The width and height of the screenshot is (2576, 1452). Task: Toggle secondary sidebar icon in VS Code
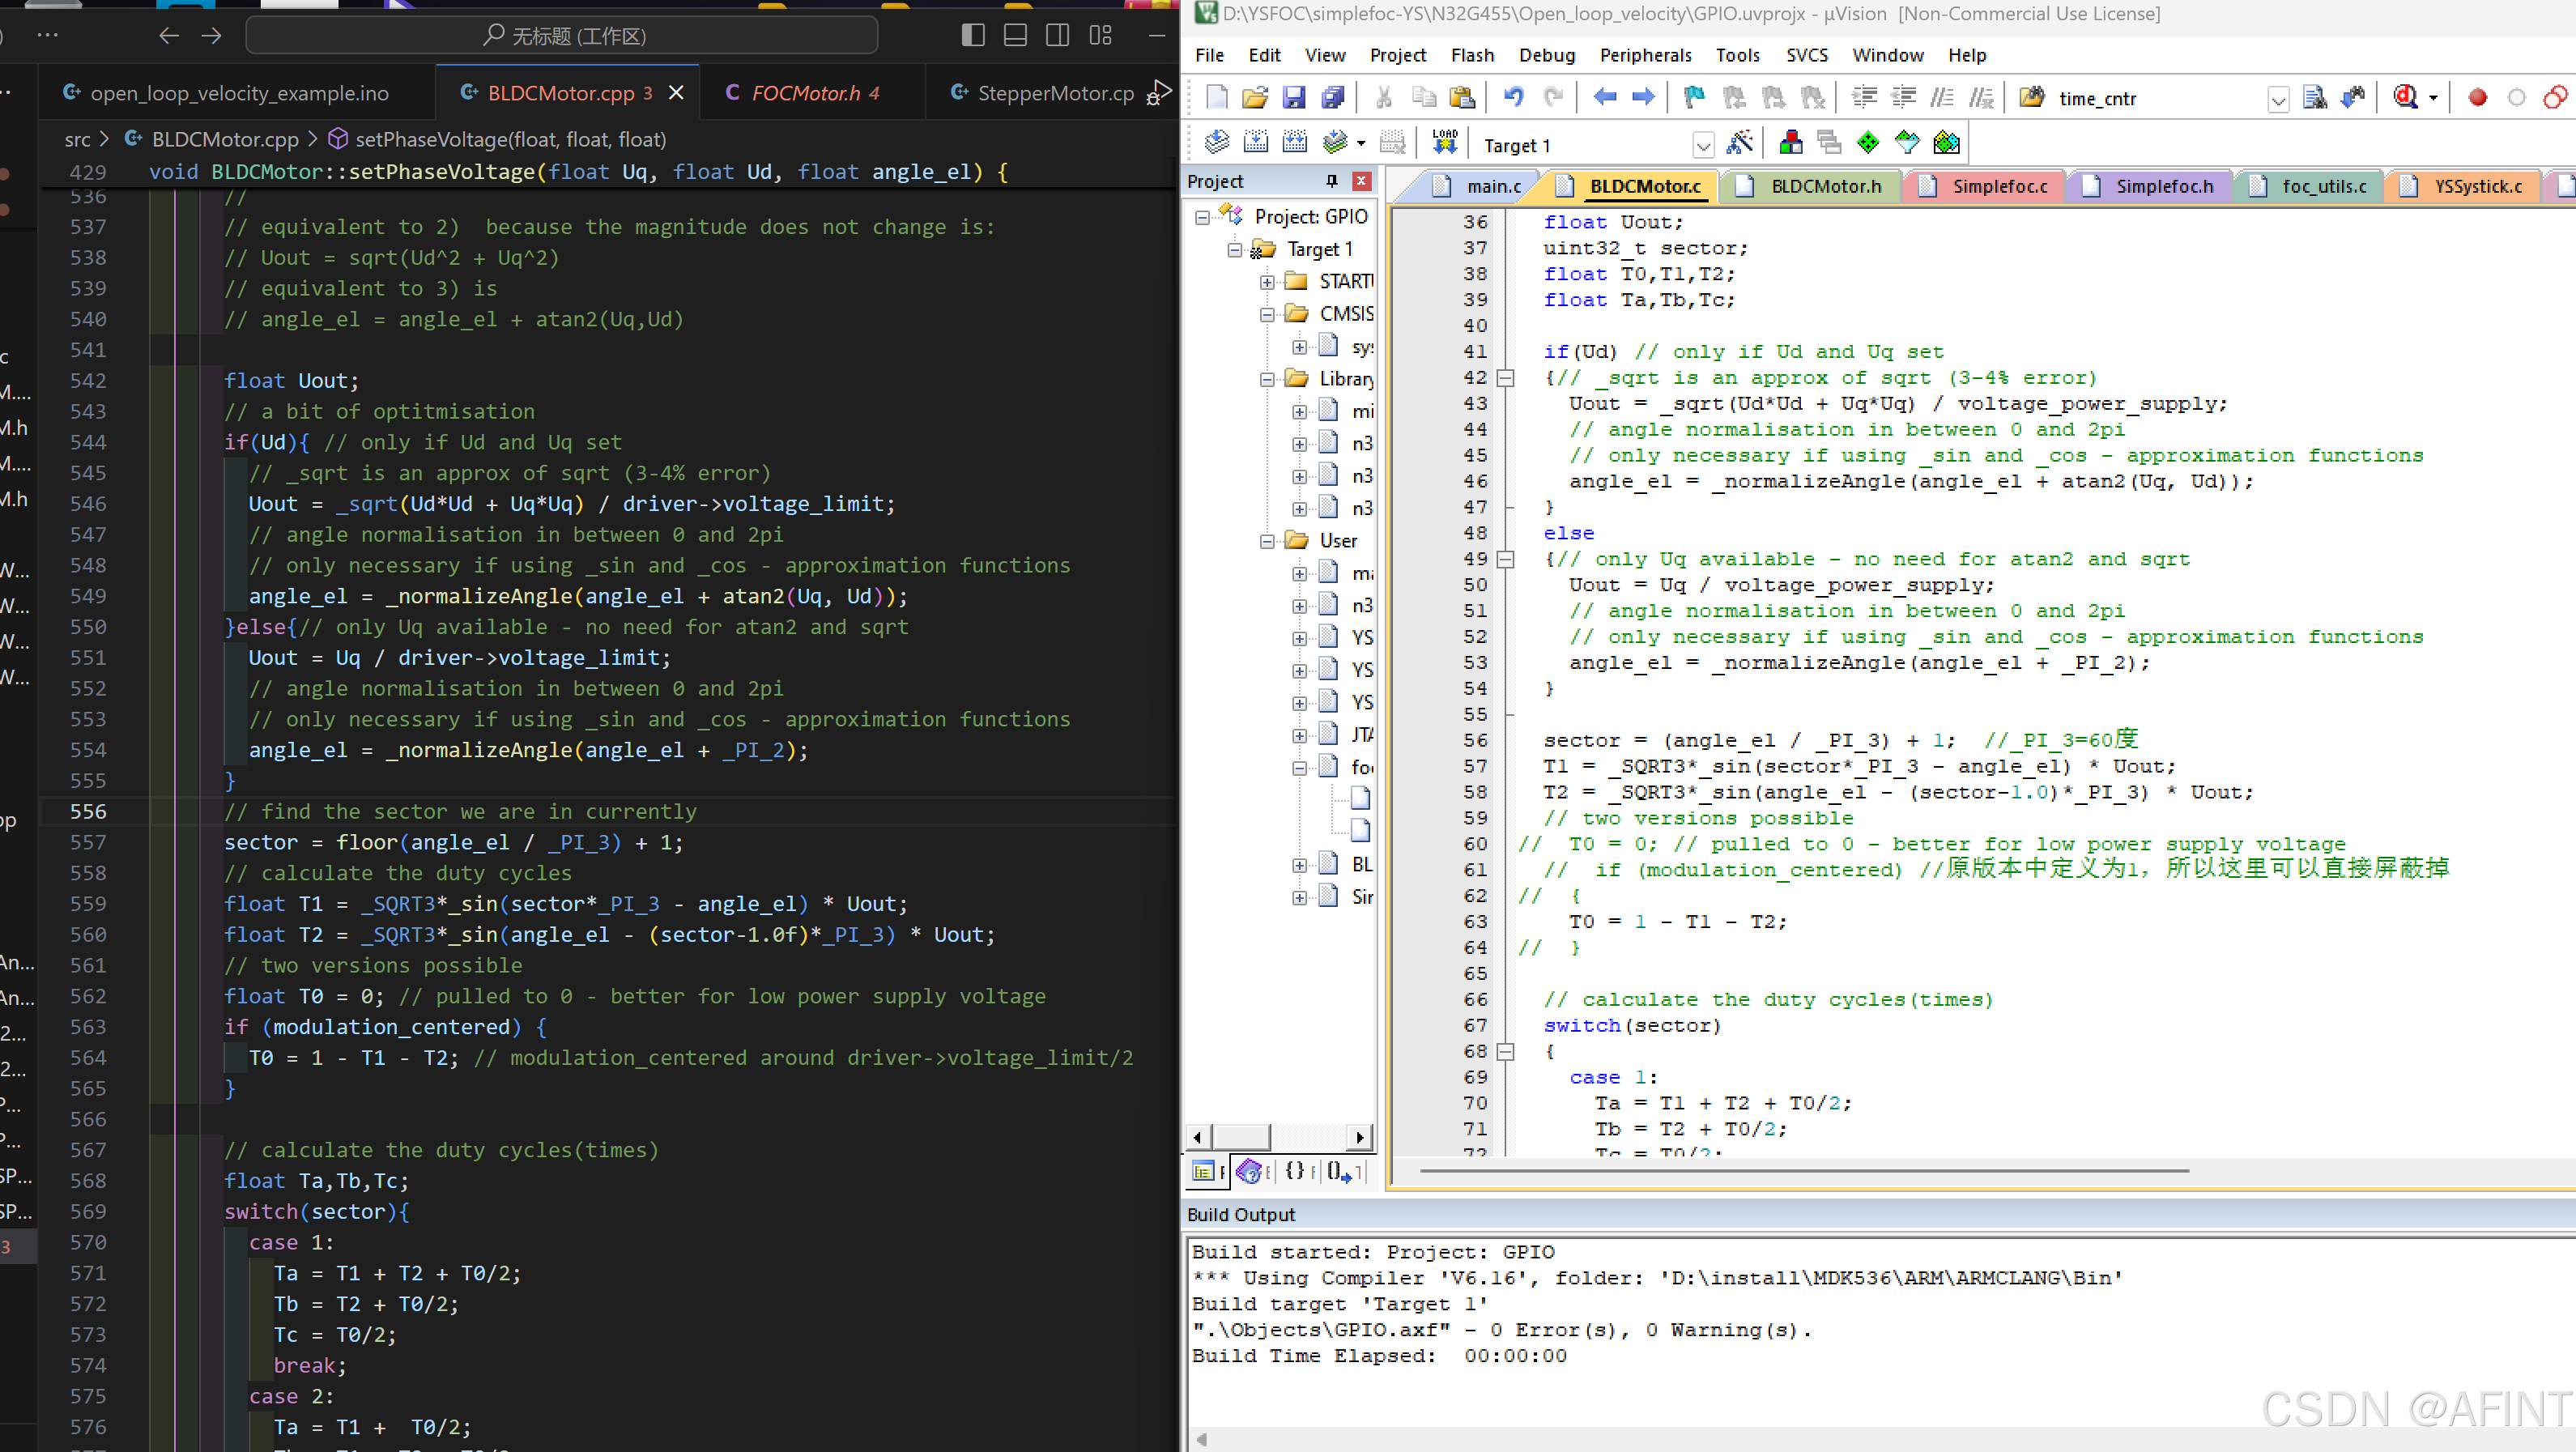point(1057,35)
